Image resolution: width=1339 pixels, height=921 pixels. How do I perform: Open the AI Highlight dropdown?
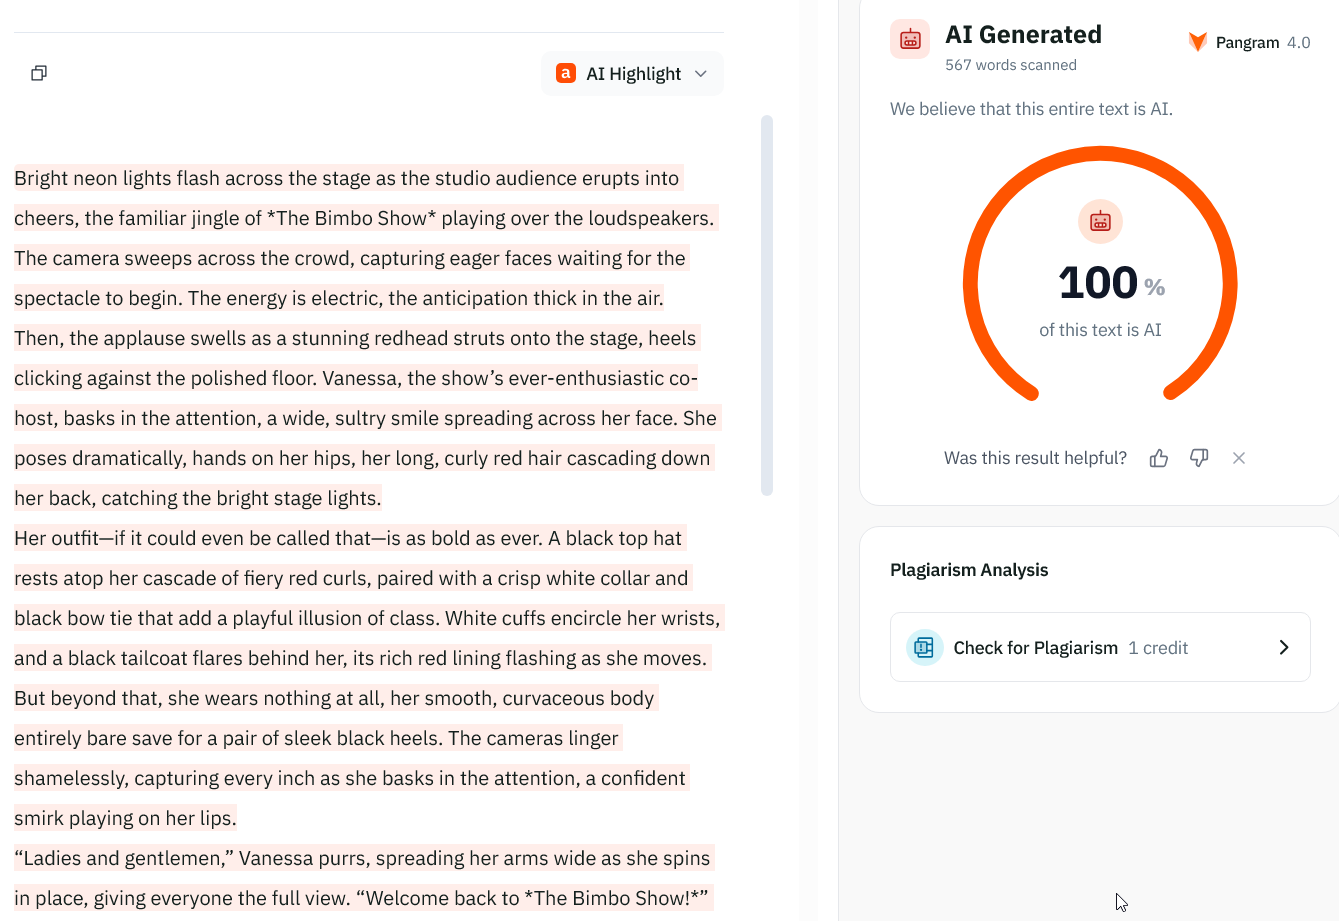coord(632,73)
